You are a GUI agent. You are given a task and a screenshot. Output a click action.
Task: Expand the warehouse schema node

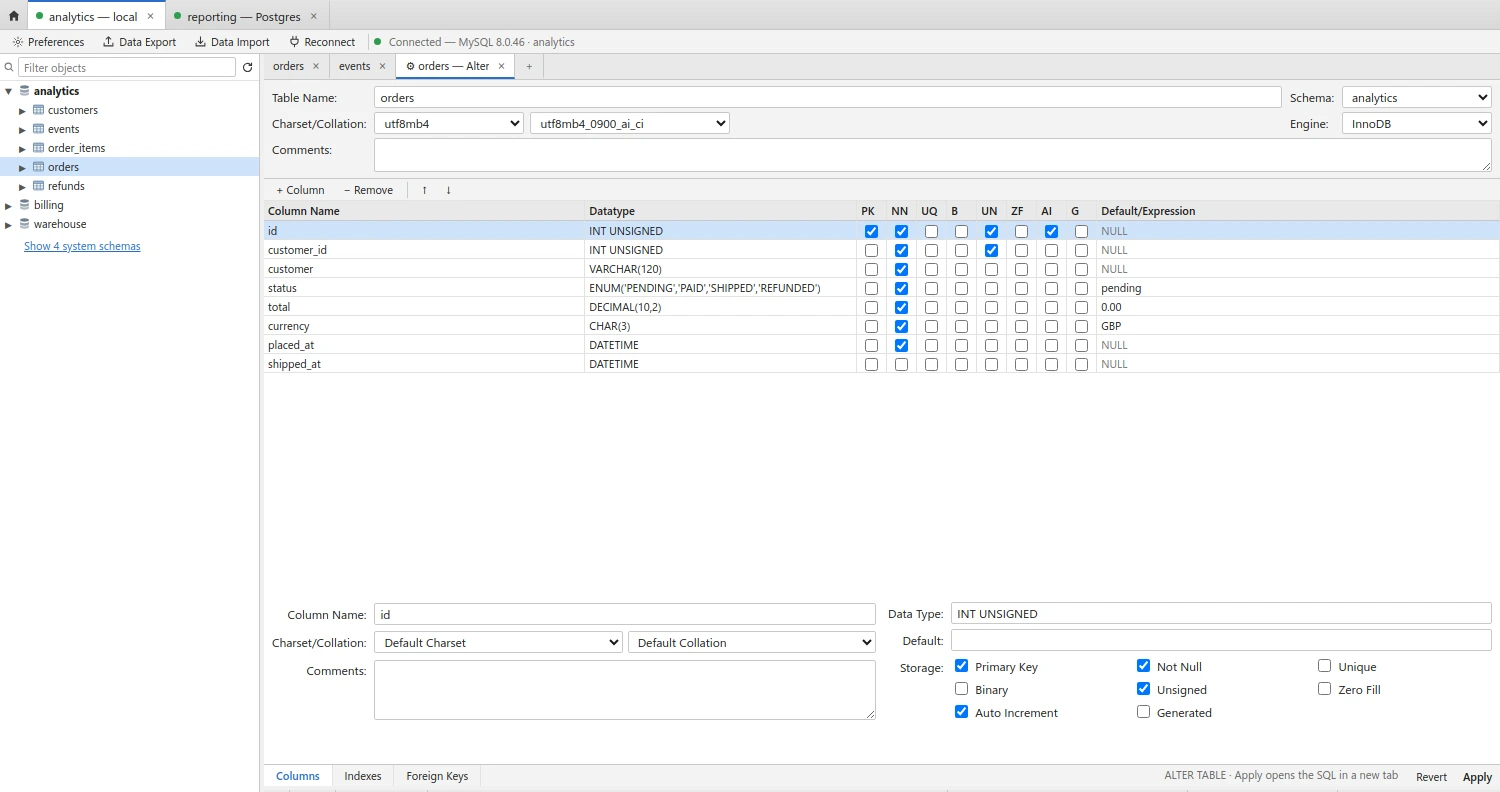tap(9, 224)
